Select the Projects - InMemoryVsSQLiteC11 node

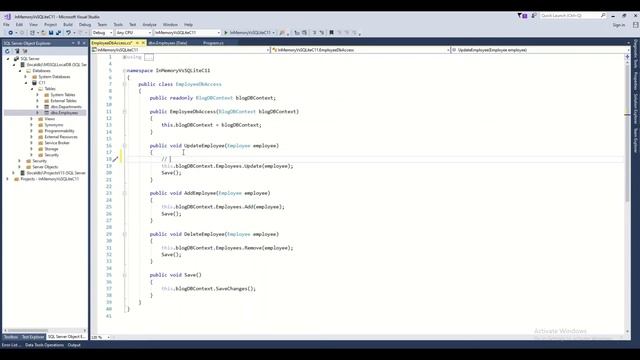(50, 179)
